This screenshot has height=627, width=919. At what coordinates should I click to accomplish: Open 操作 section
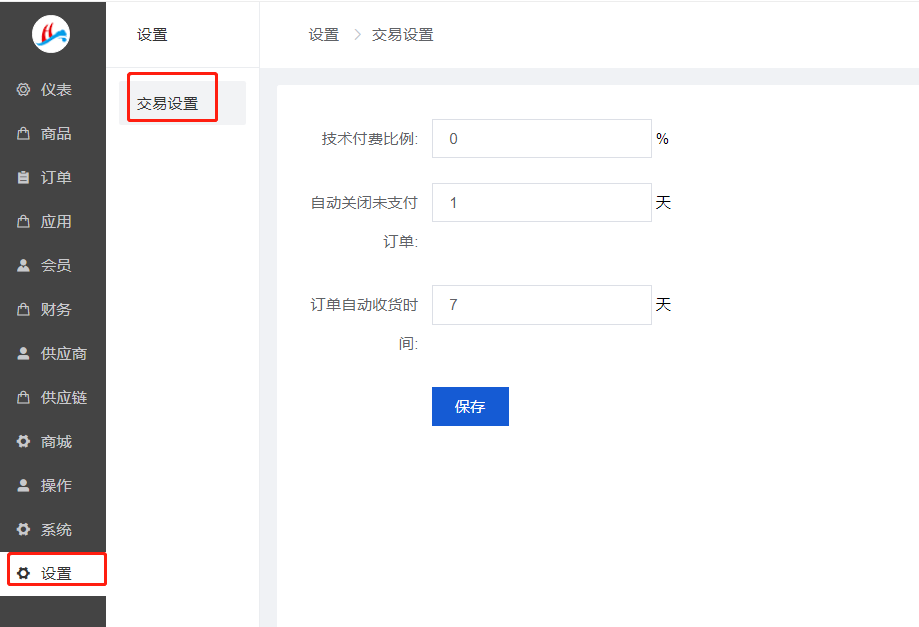53,485
